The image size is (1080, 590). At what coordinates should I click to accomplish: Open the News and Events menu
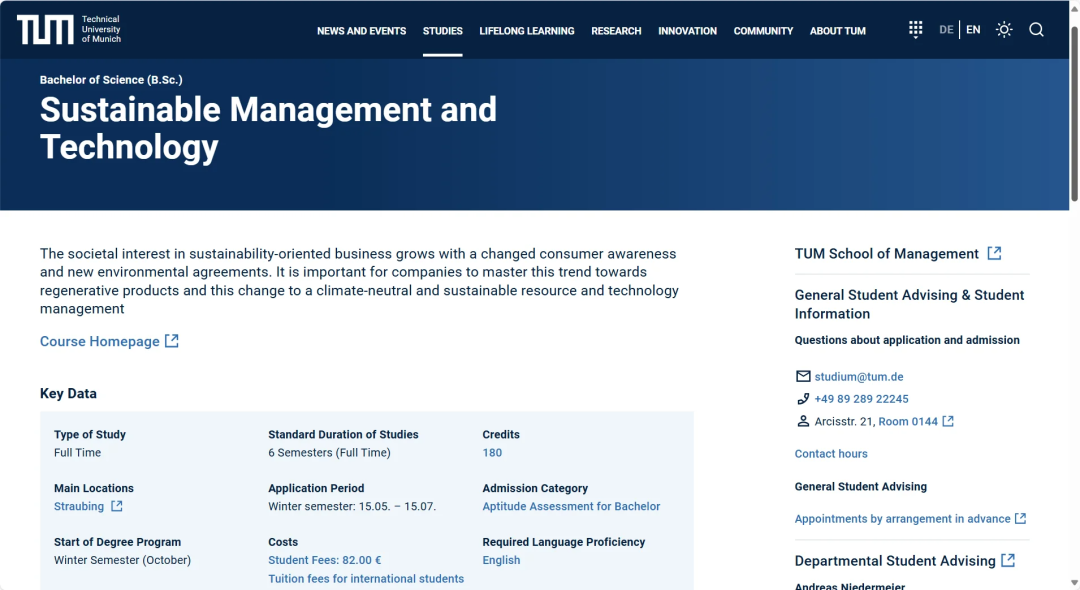point(362,31)
